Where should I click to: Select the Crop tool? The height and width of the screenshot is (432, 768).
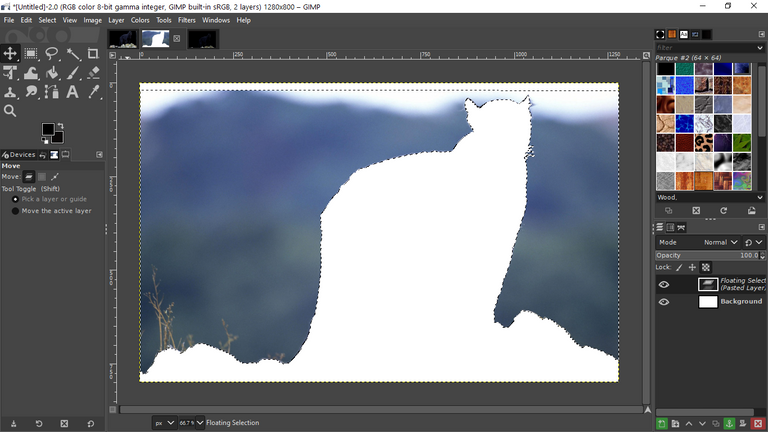click(94, 54)
